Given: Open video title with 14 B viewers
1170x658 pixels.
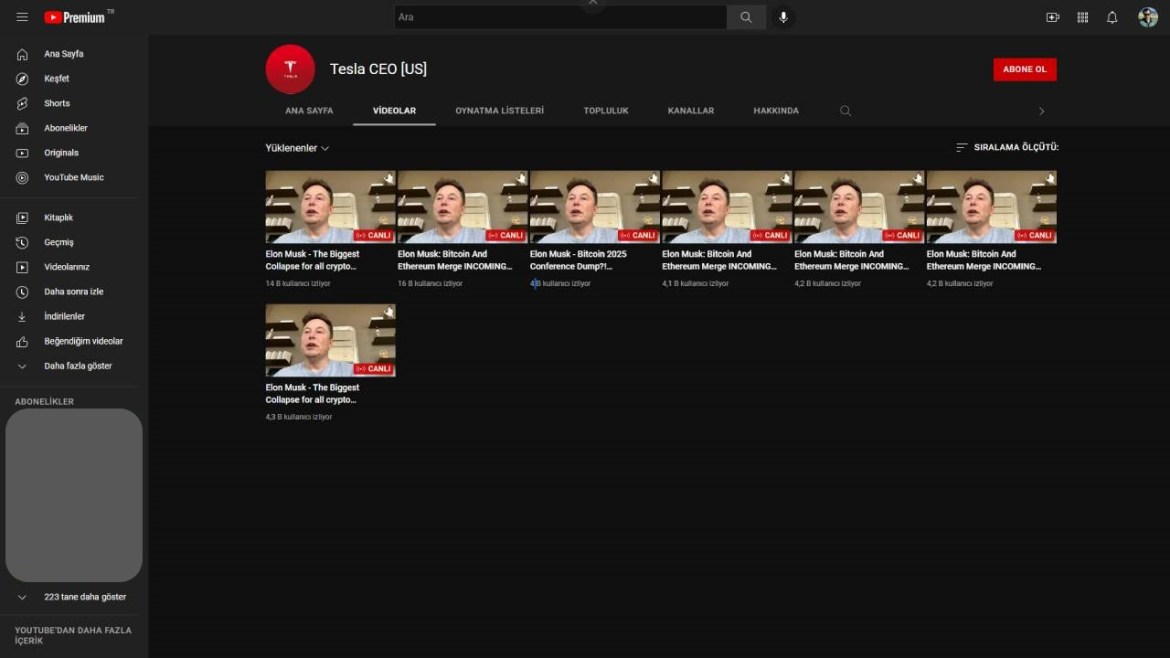Looking at the screenshot, I should (x=312, y=260).
